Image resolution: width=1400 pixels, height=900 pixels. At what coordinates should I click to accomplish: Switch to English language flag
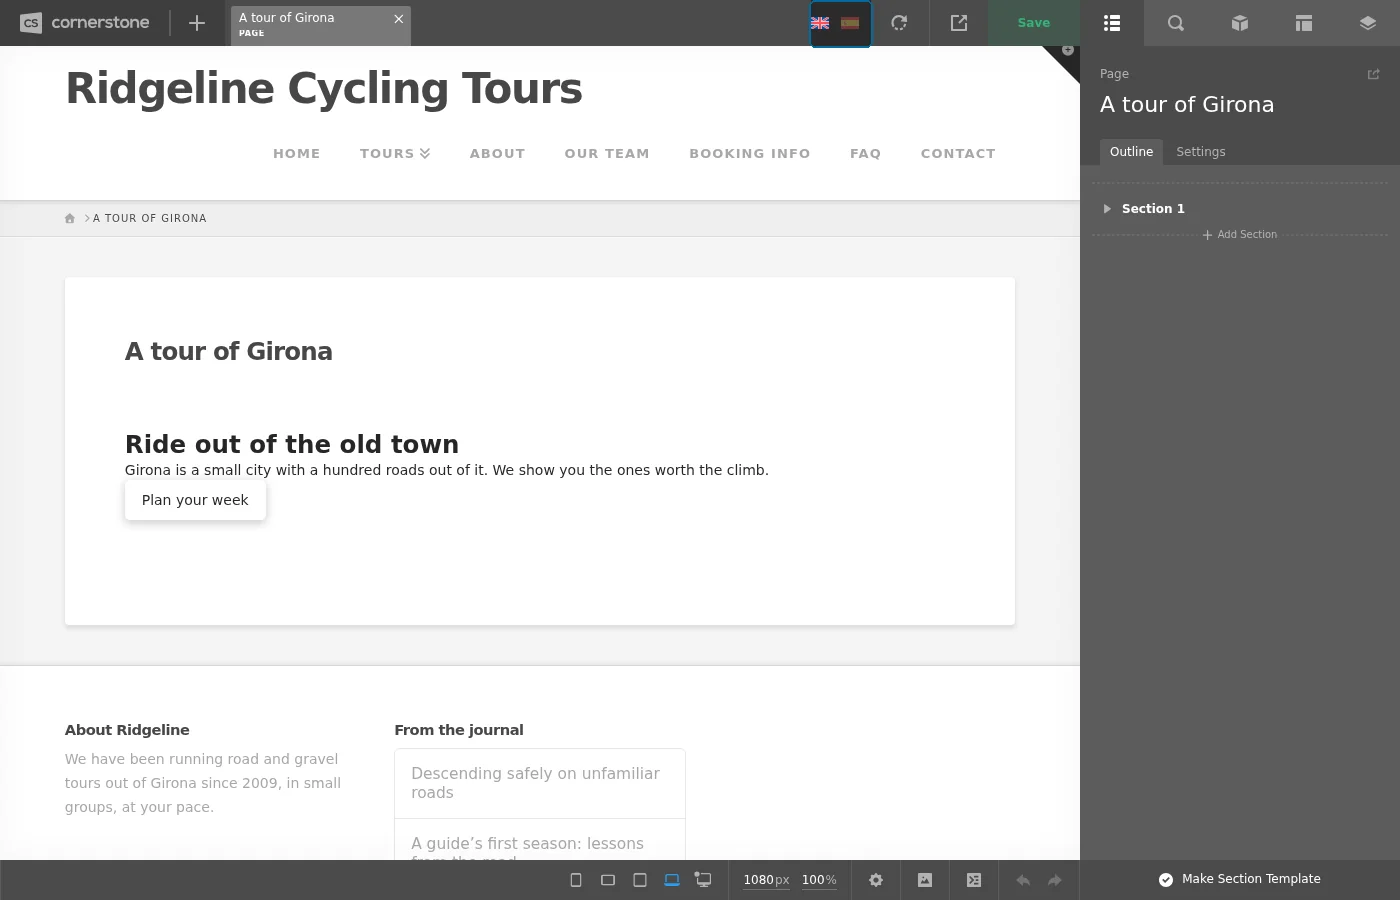[820, 23]
